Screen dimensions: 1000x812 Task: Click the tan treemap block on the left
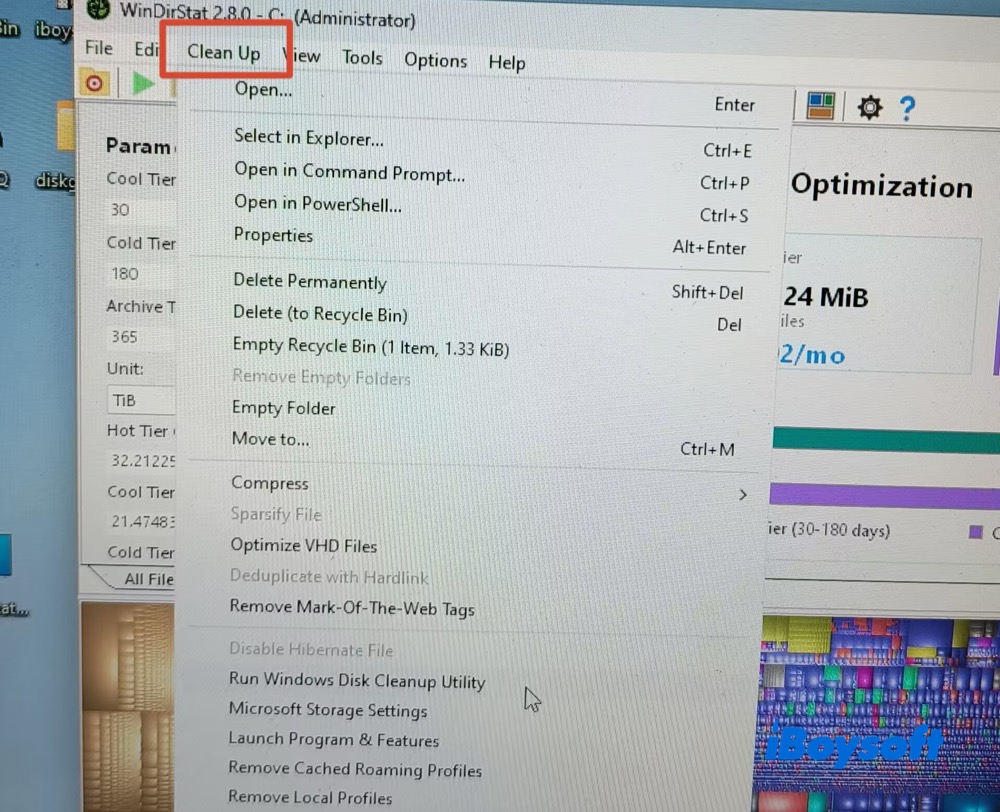click(x=128, y=707)
